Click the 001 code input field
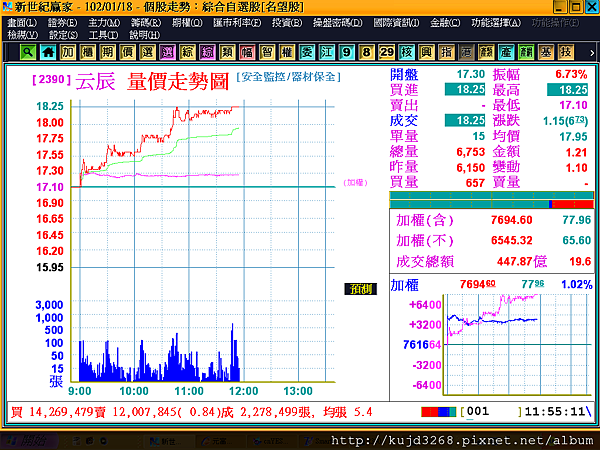 point(492,412)
